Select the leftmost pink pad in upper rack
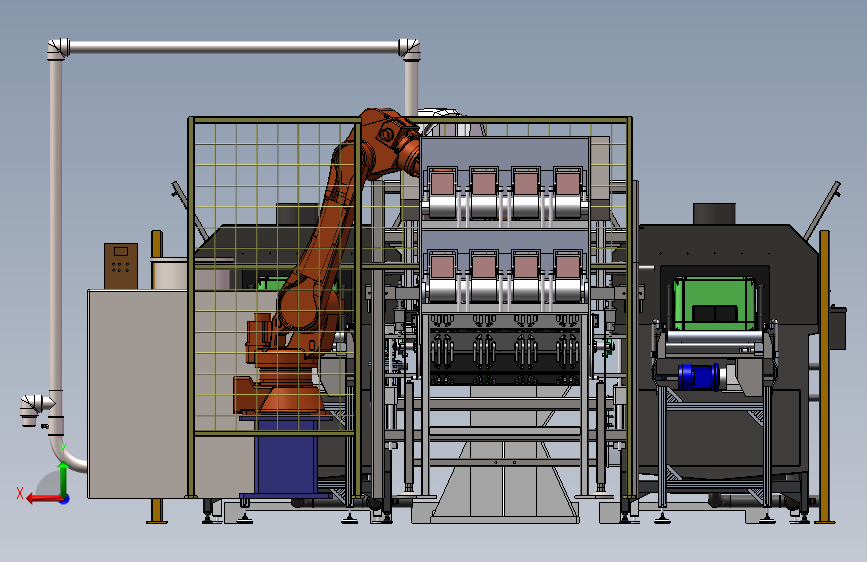The image size is (867, 562). 442,183
